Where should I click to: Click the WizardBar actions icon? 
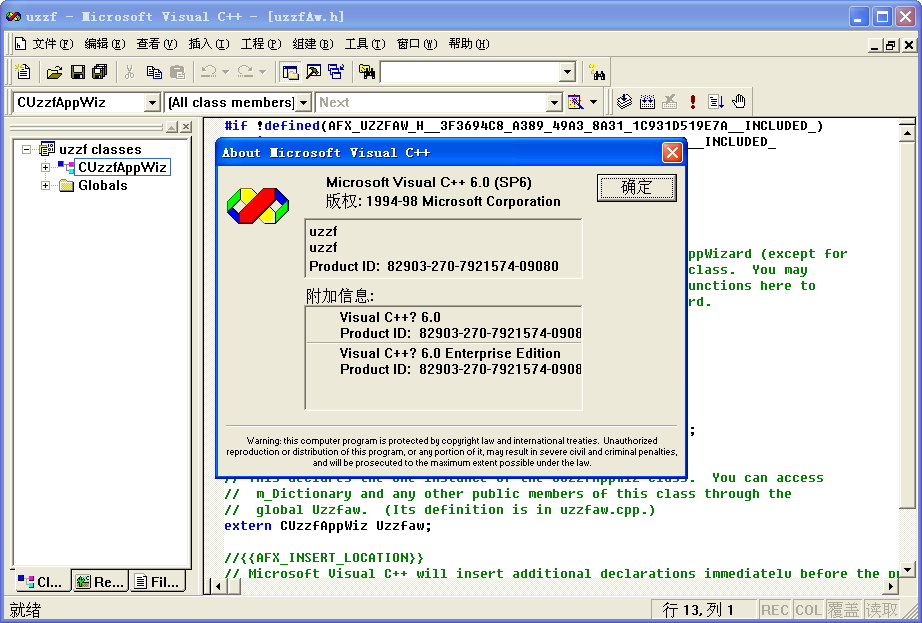coord(575,102)
